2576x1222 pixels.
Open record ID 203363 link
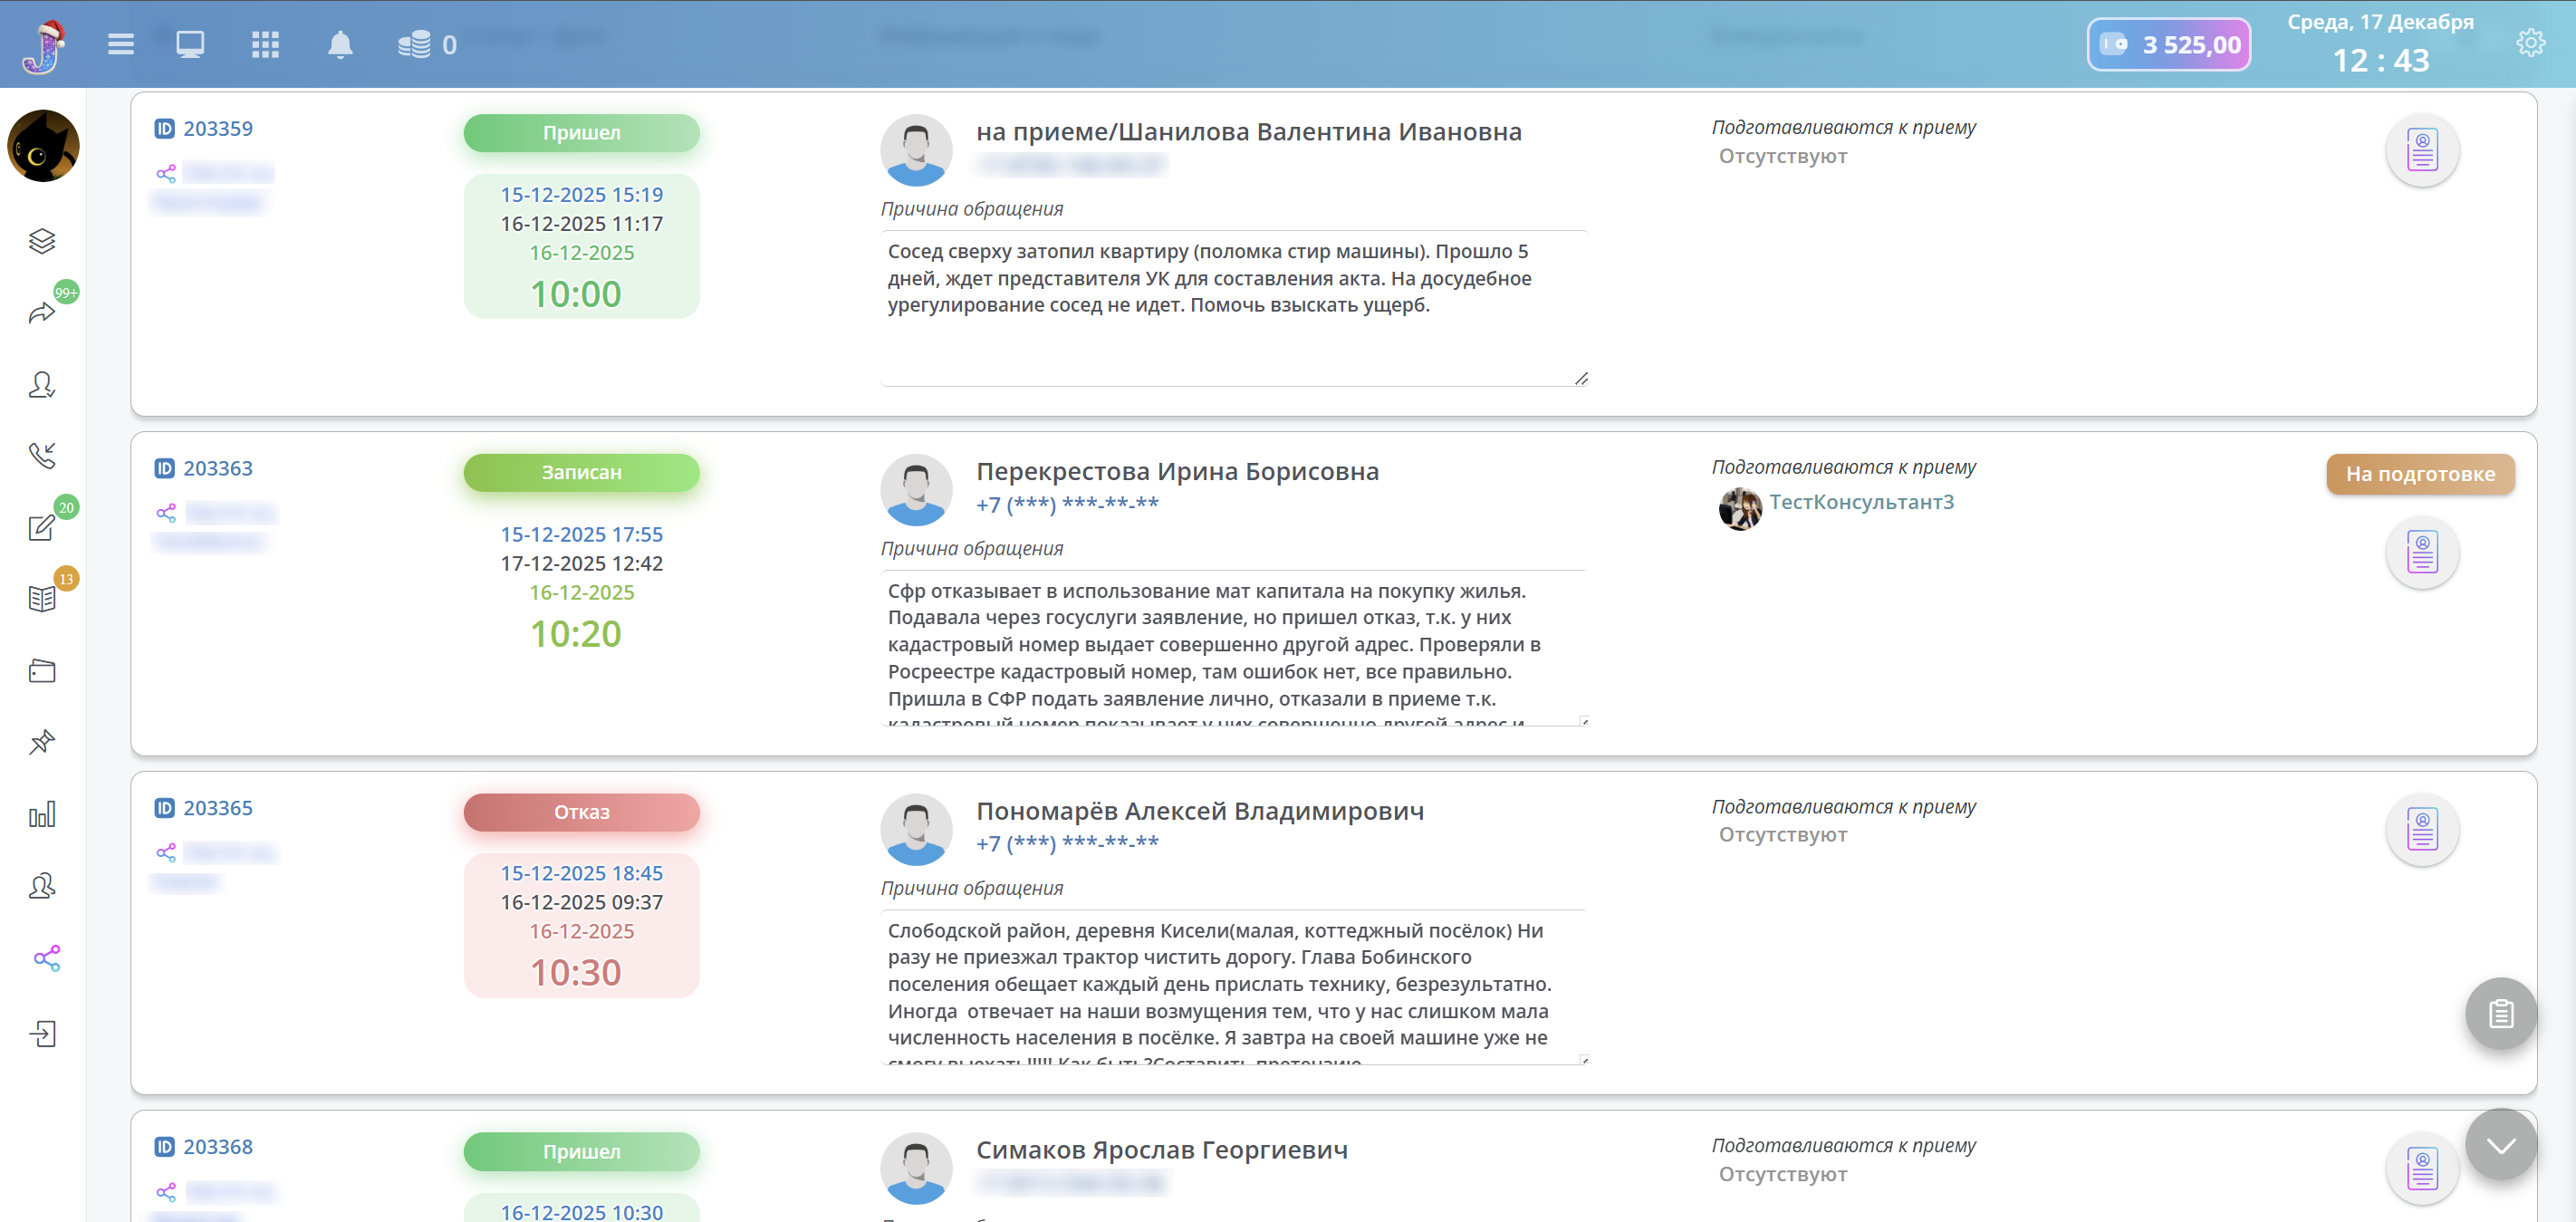click(x=217, y=468)
